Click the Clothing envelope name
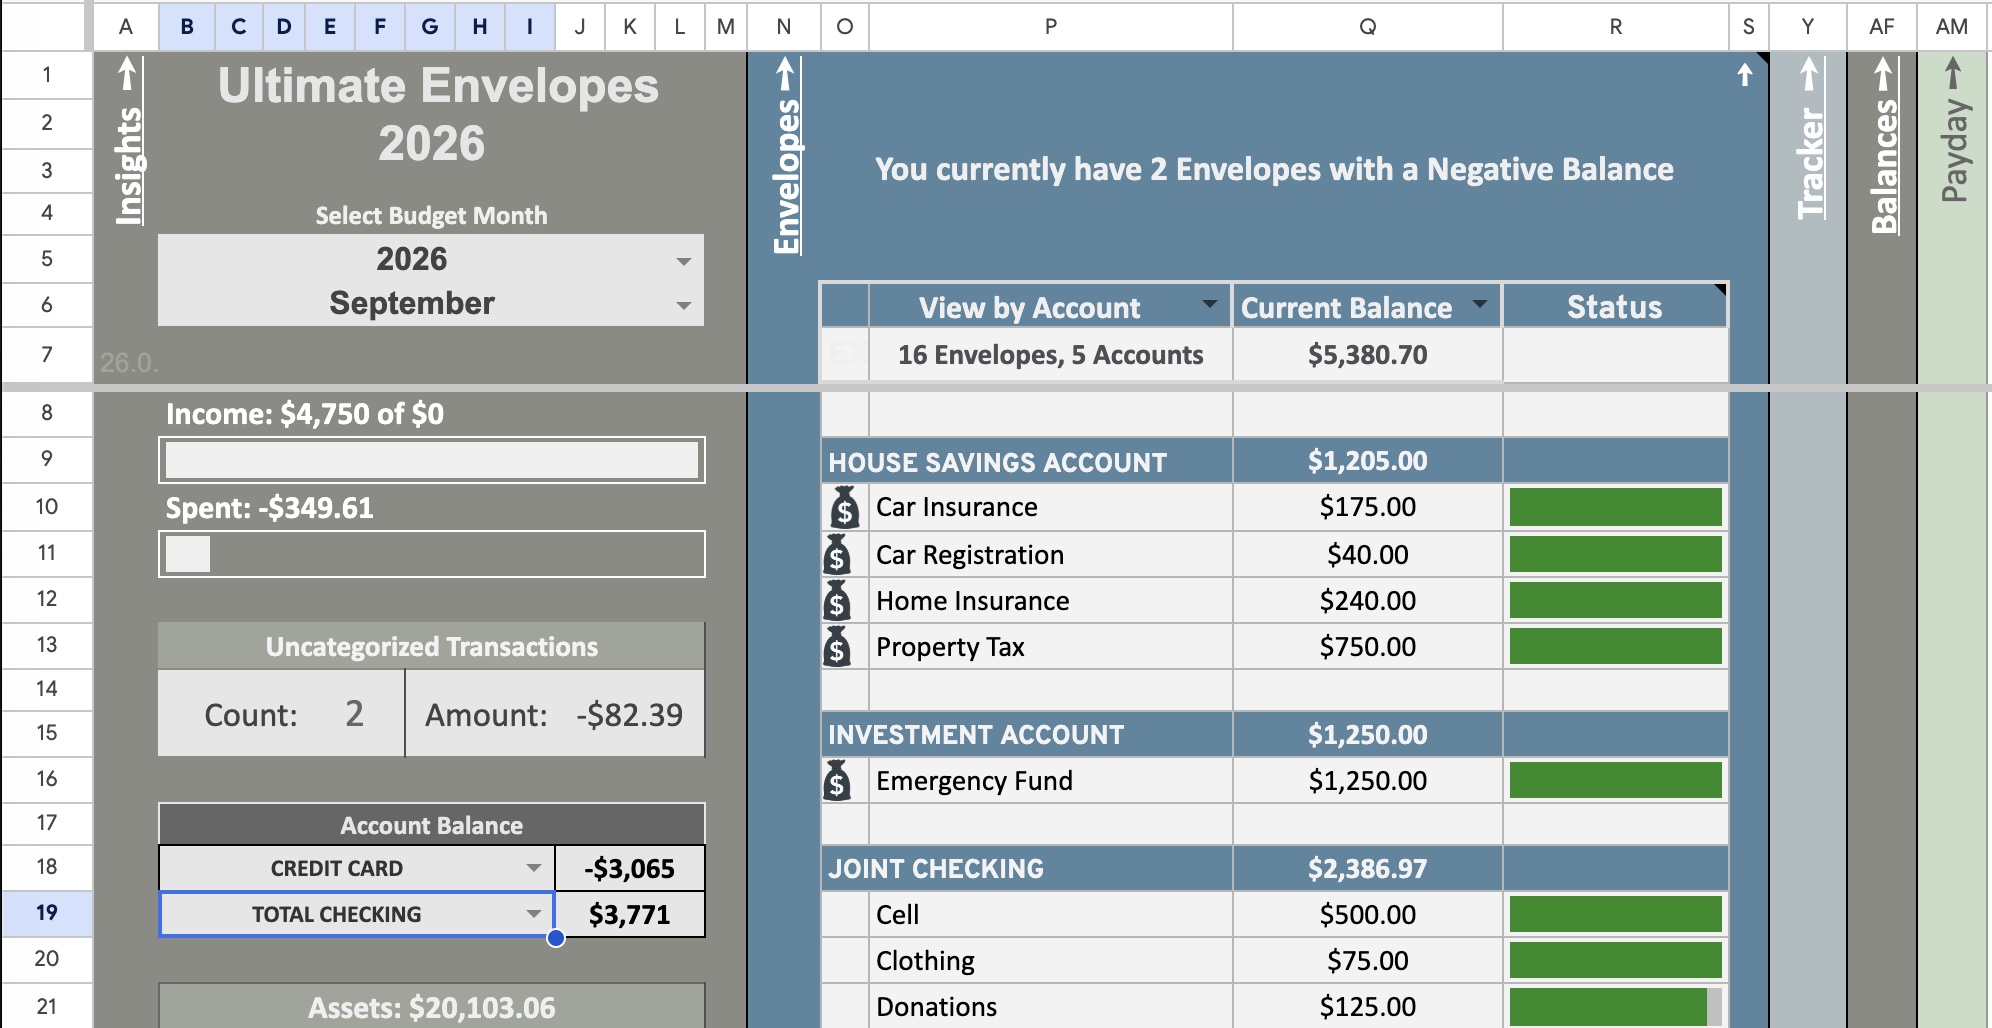This screenshot has width=1992, height=1028. (x=925, y=961)
